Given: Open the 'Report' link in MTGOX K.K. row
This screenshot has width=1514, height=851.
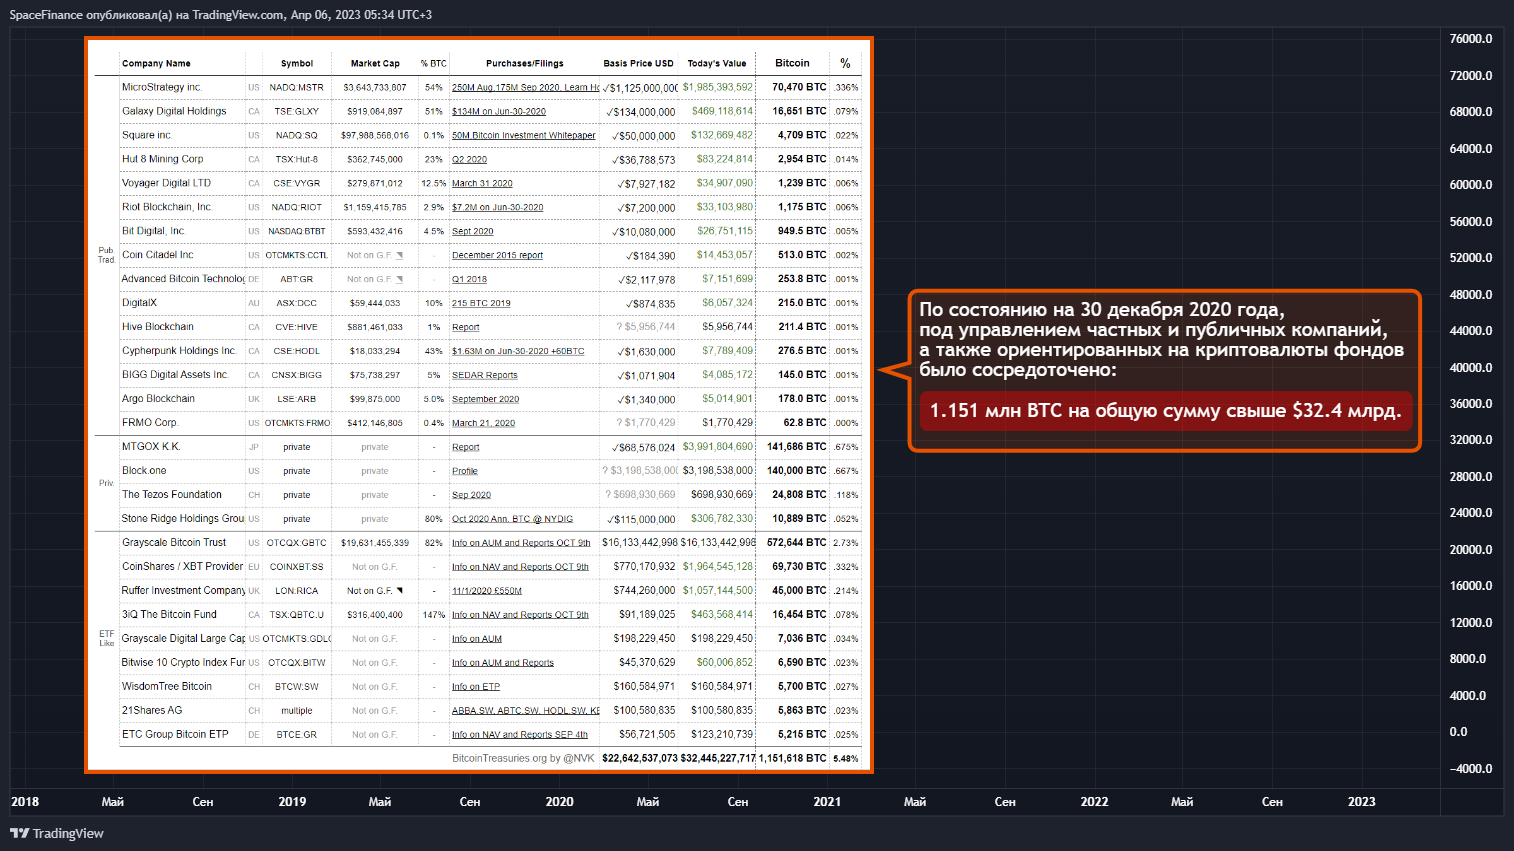Looking at the screenshot, I should click(465, 448).
